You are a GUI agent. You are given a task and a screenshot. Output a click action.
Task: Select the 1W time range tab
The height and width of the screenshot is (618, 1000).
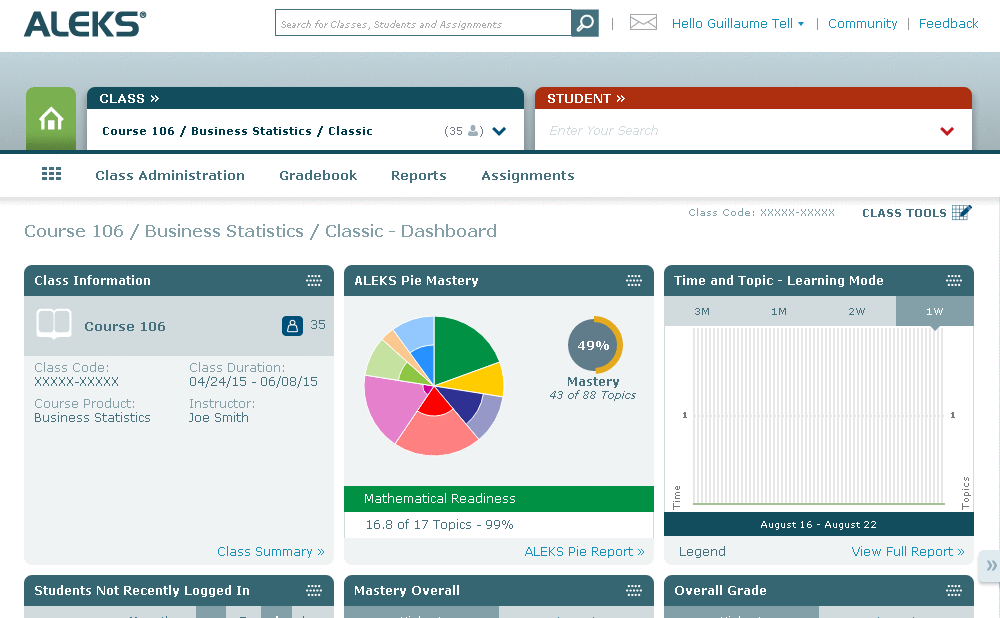click(x=935, y=311)
